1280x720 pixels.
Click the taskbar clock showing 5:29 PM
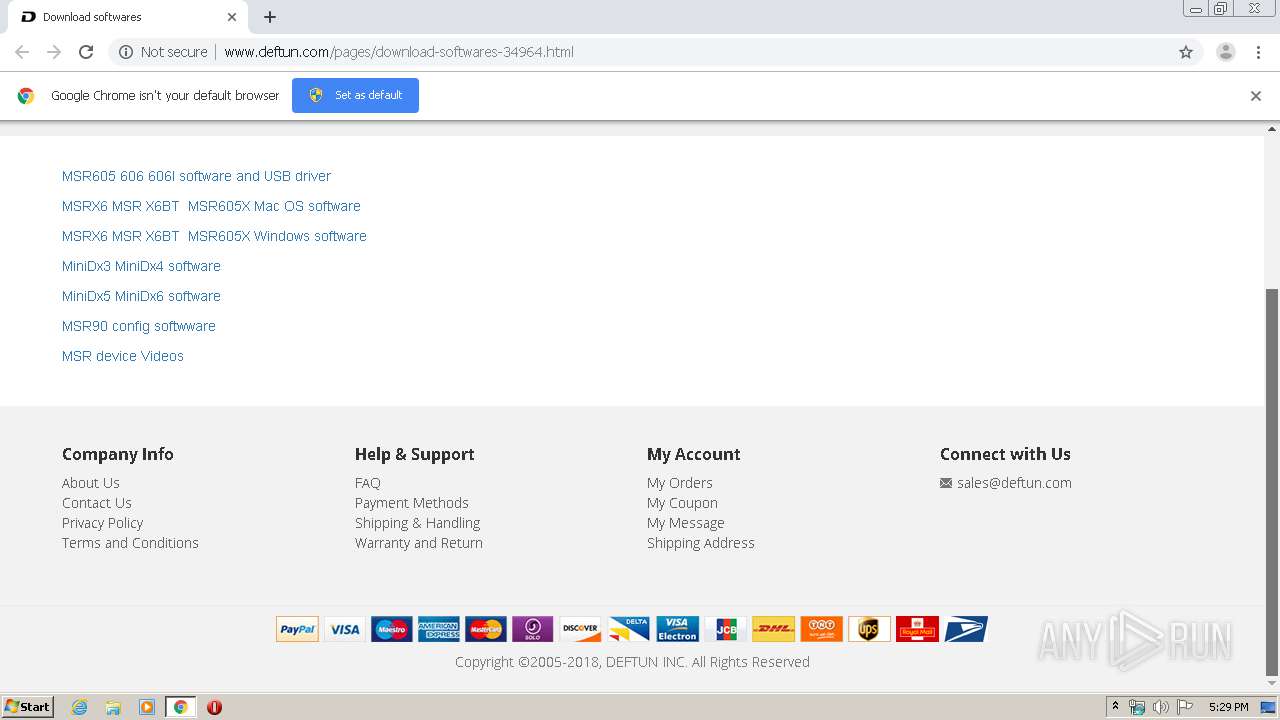(1228, 707)
